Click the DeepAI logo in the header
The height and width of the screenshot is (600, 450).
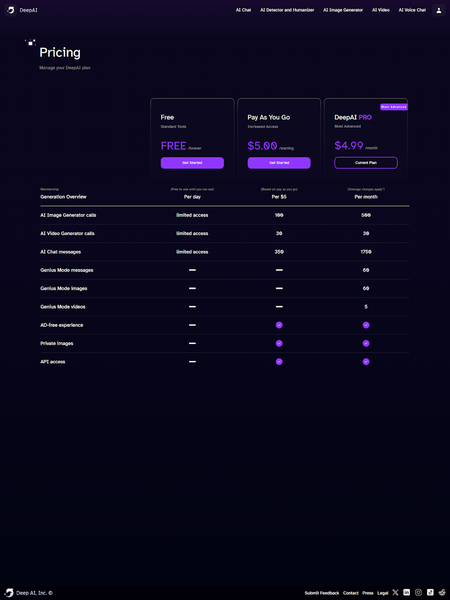[x=10, y=10]
